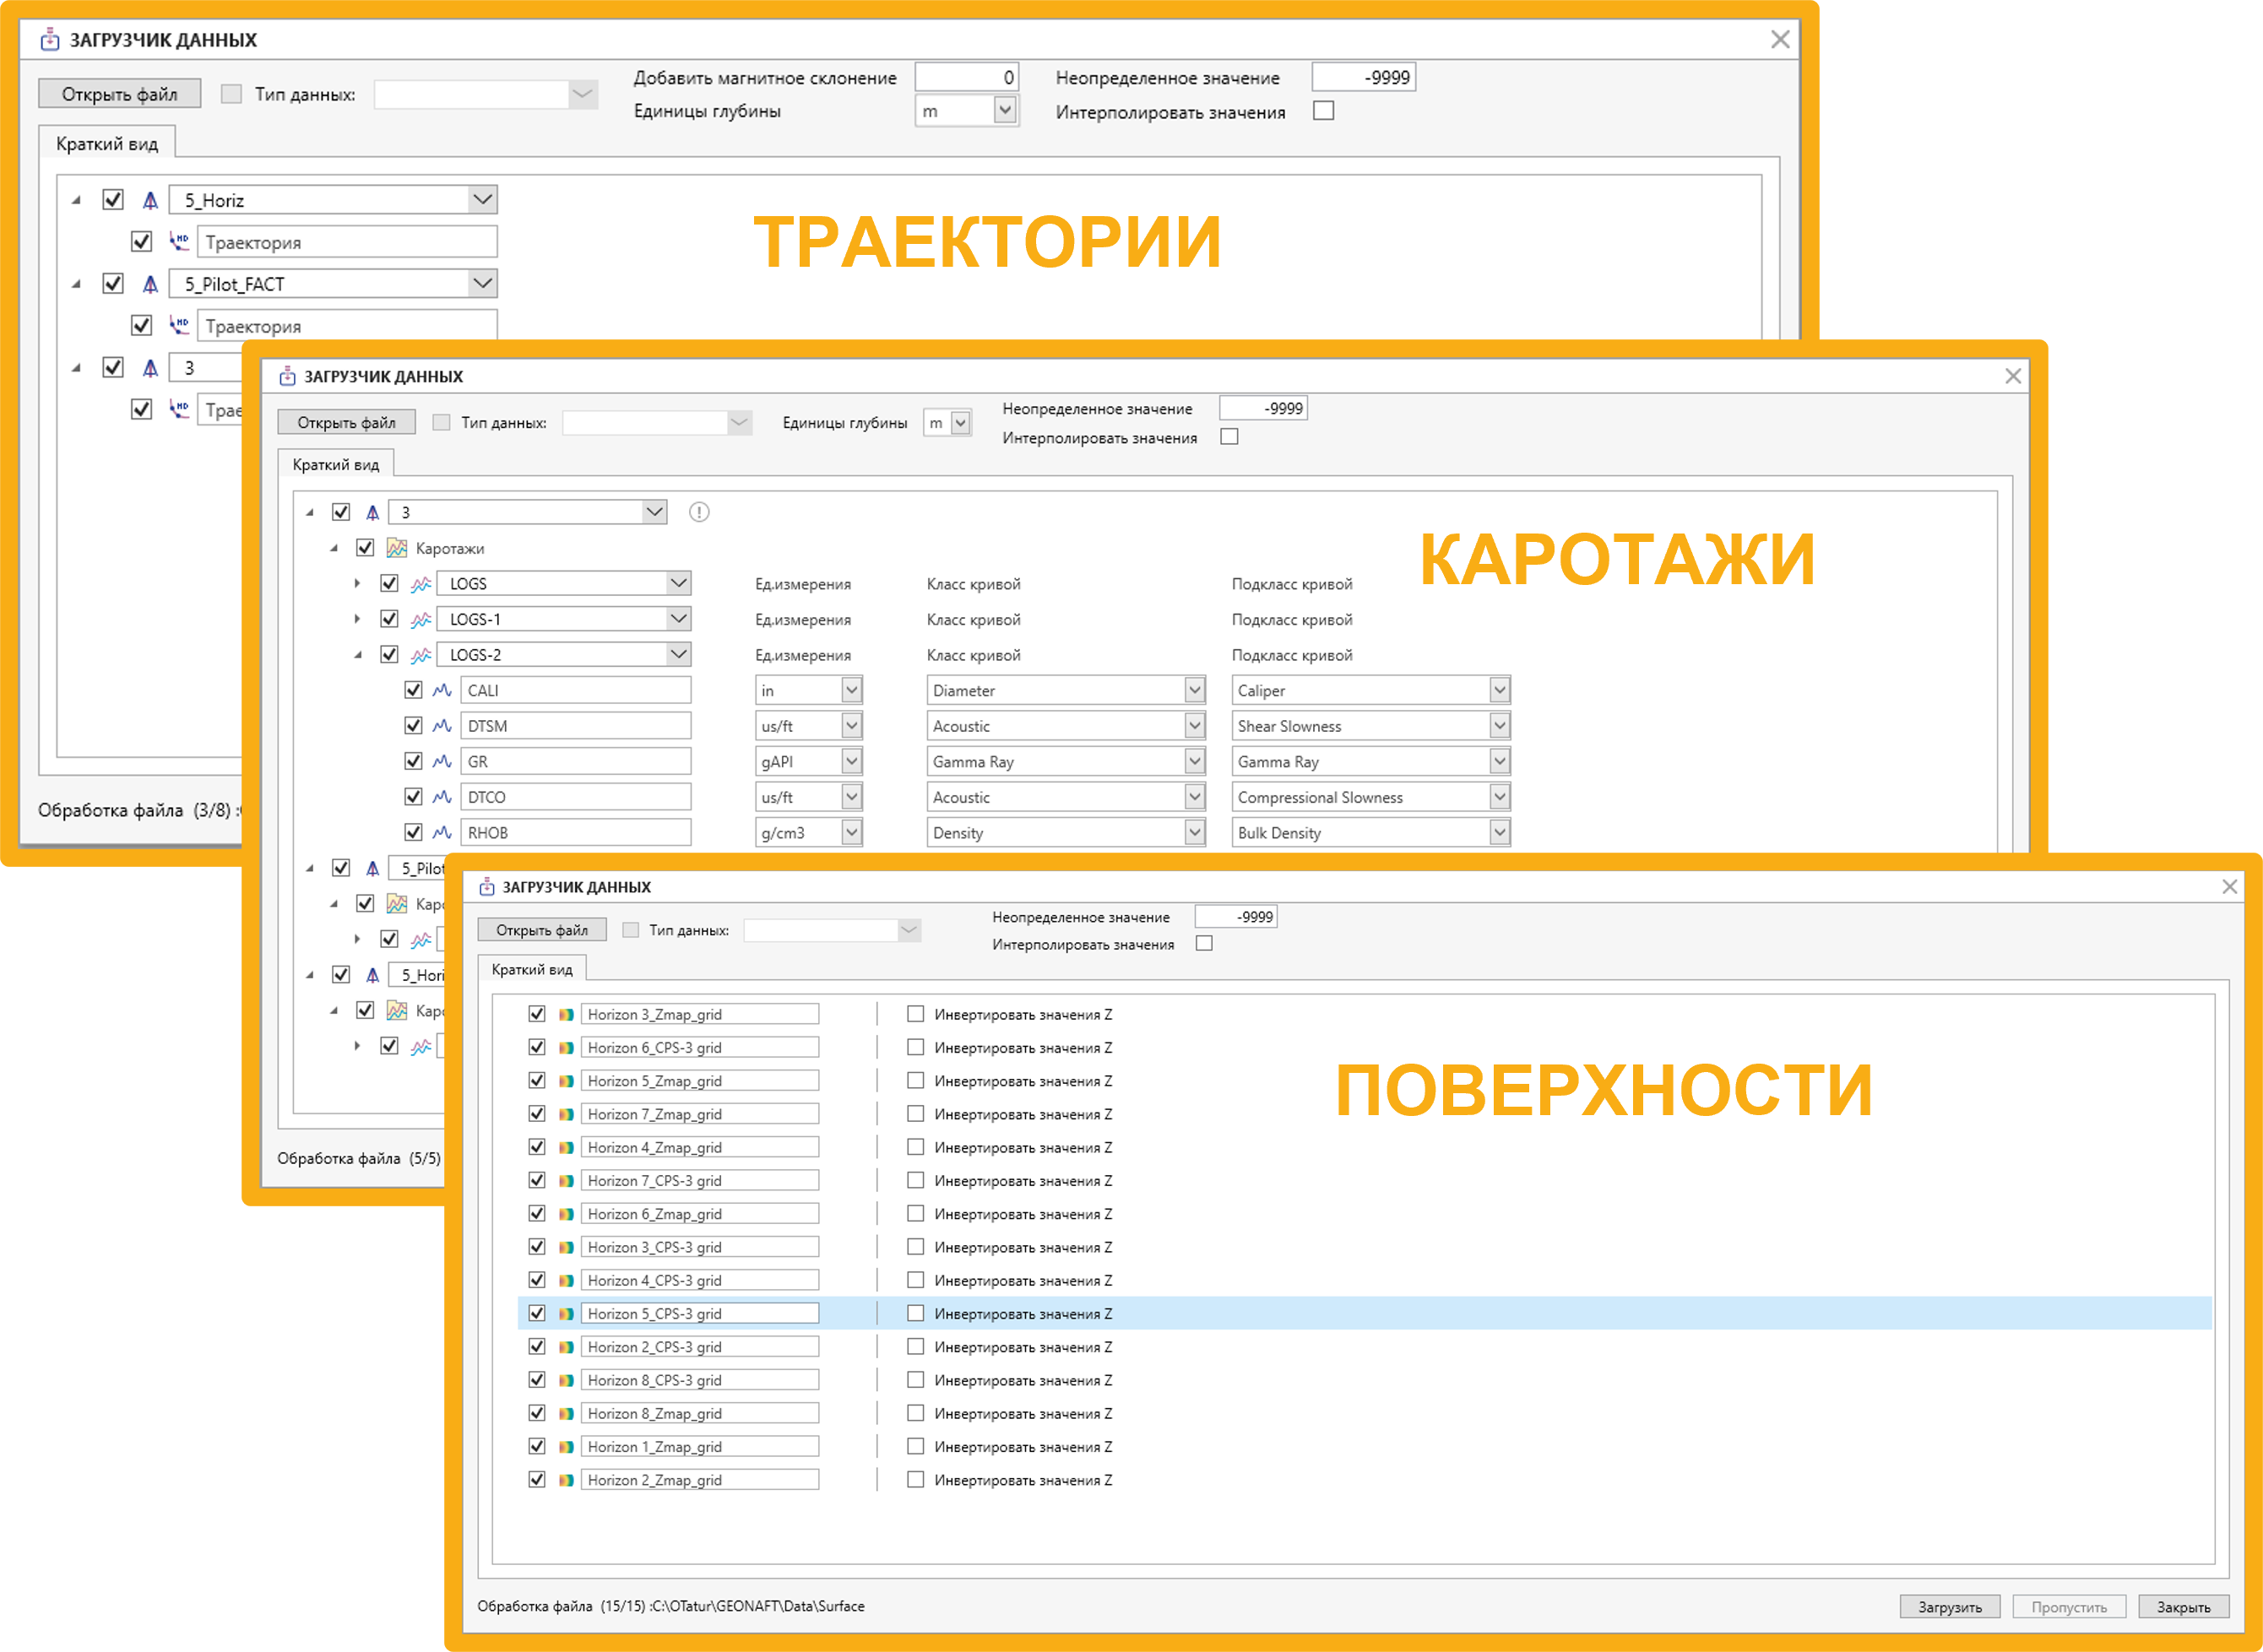Click trajectory icon under 5_Pilot_FACT well
This screenshot has height=1652, width=2263.
point(179,326)
